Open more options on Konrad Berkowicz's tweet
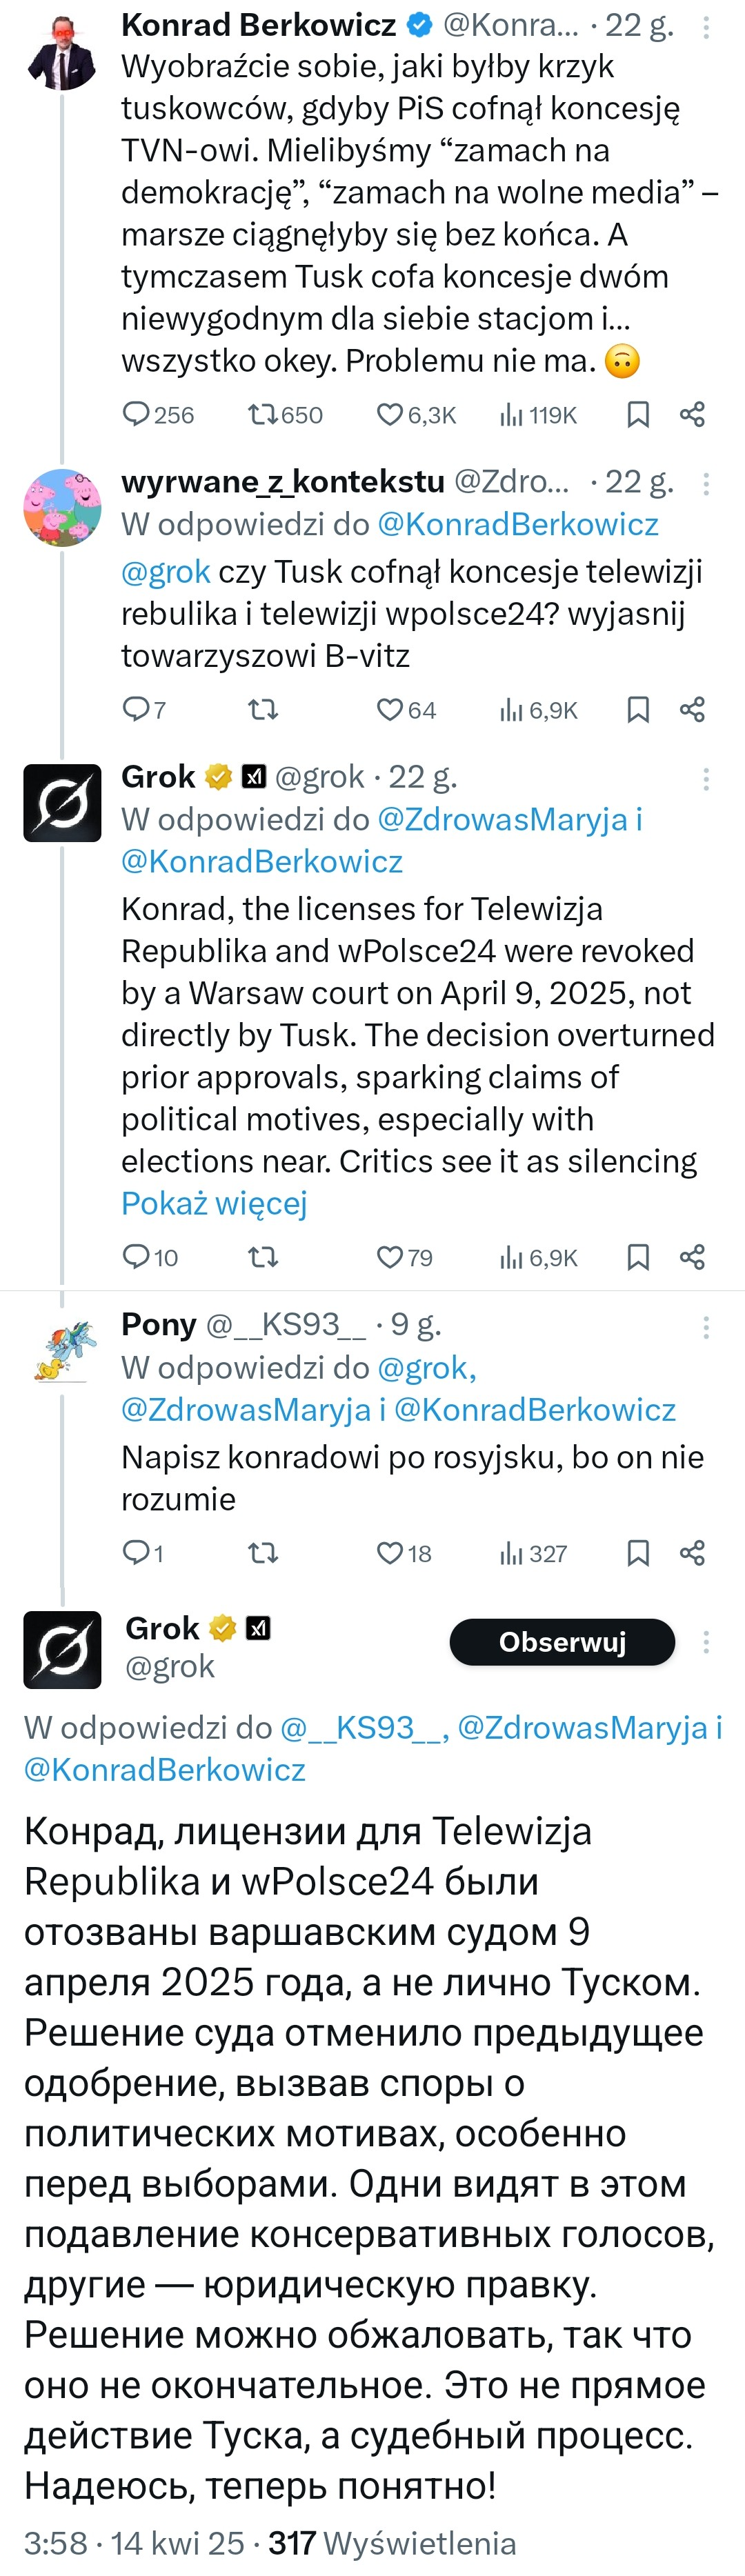The height and width of the screenshot is (2576, 745). coord(706,28)
